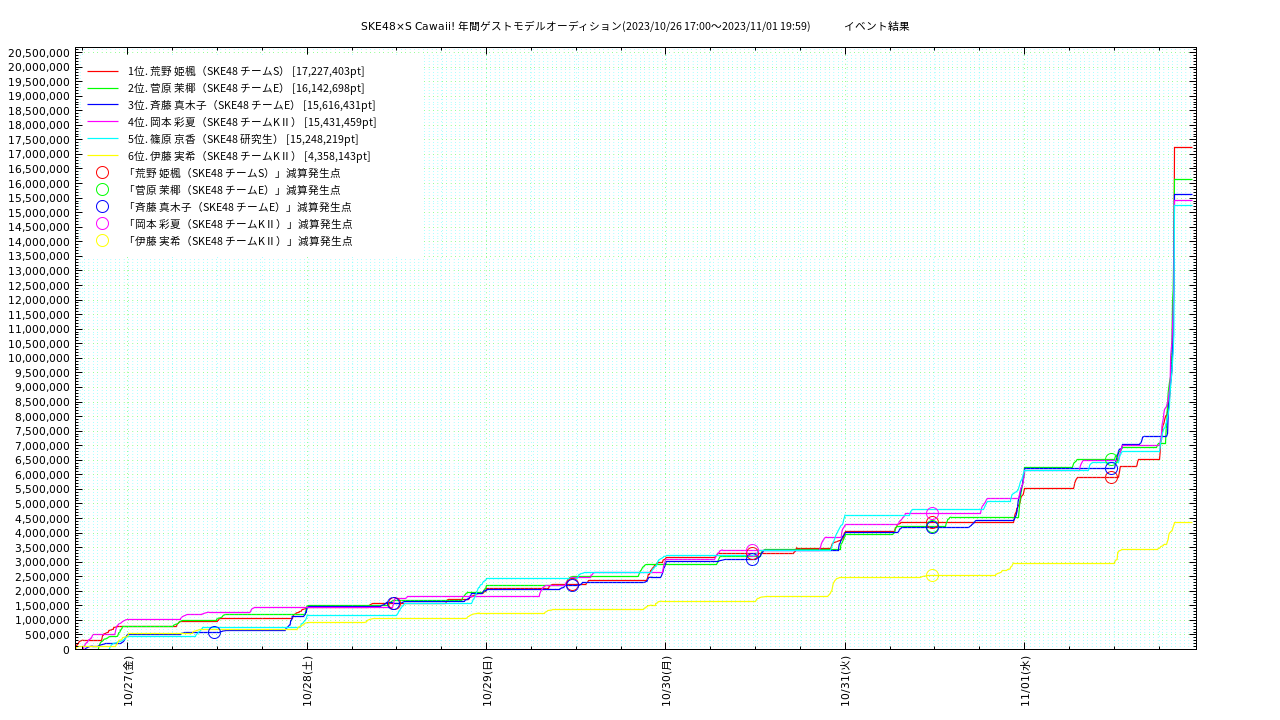Click the red circle marker in the legend
This screenshot has height=720, width=1280.
click(x=102, y=173)
